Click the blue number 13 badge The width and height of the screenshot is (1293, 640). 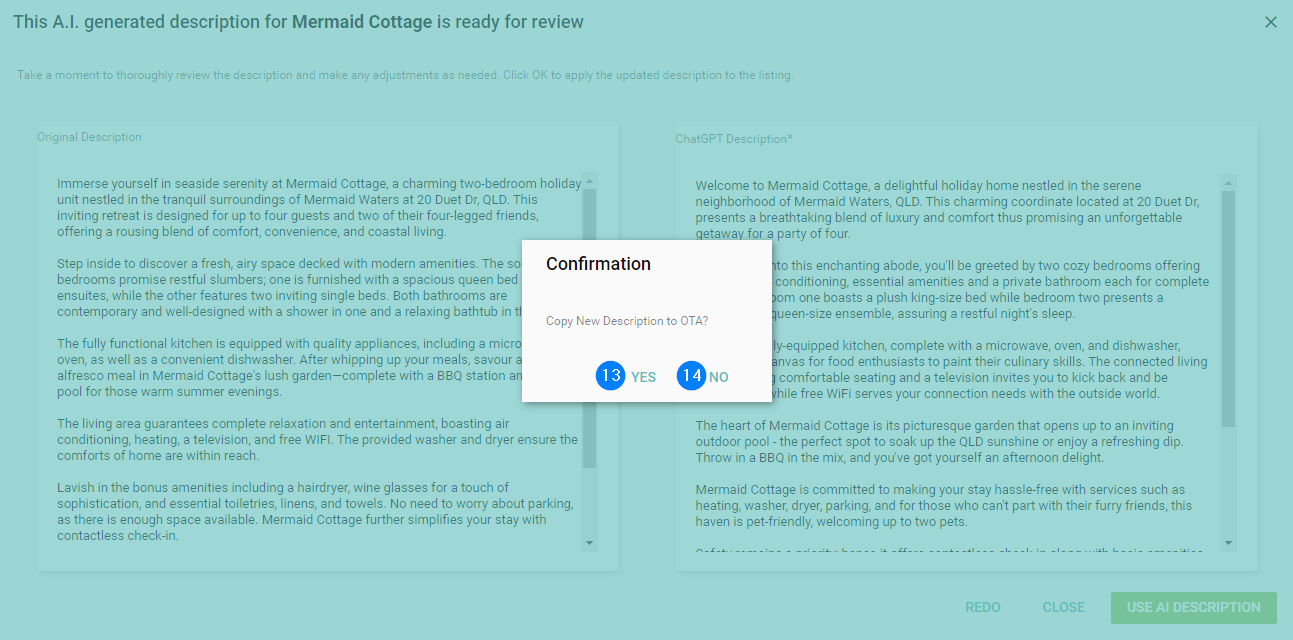611,376
